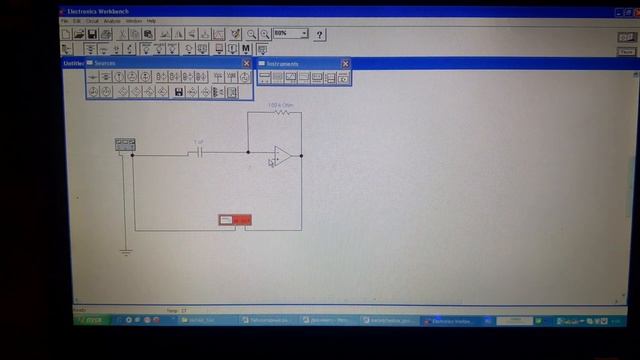Pick the Bode Plotter in Instruments palette
The width and height of the screenshot is (640, 360).
[304, 77]
